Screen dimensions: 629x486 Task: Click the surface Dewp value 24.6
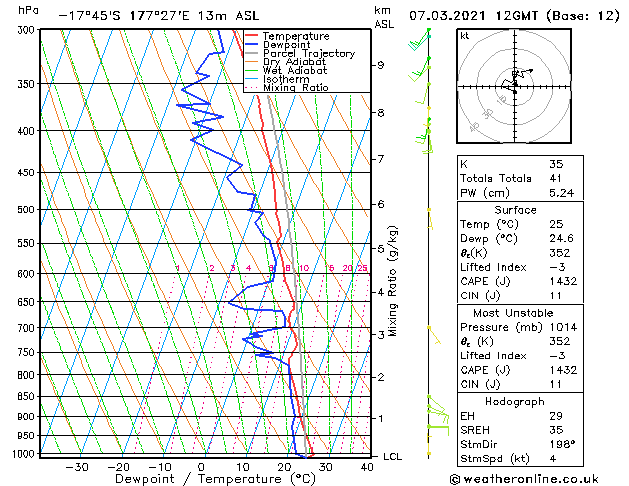click(x=561, y=239)
